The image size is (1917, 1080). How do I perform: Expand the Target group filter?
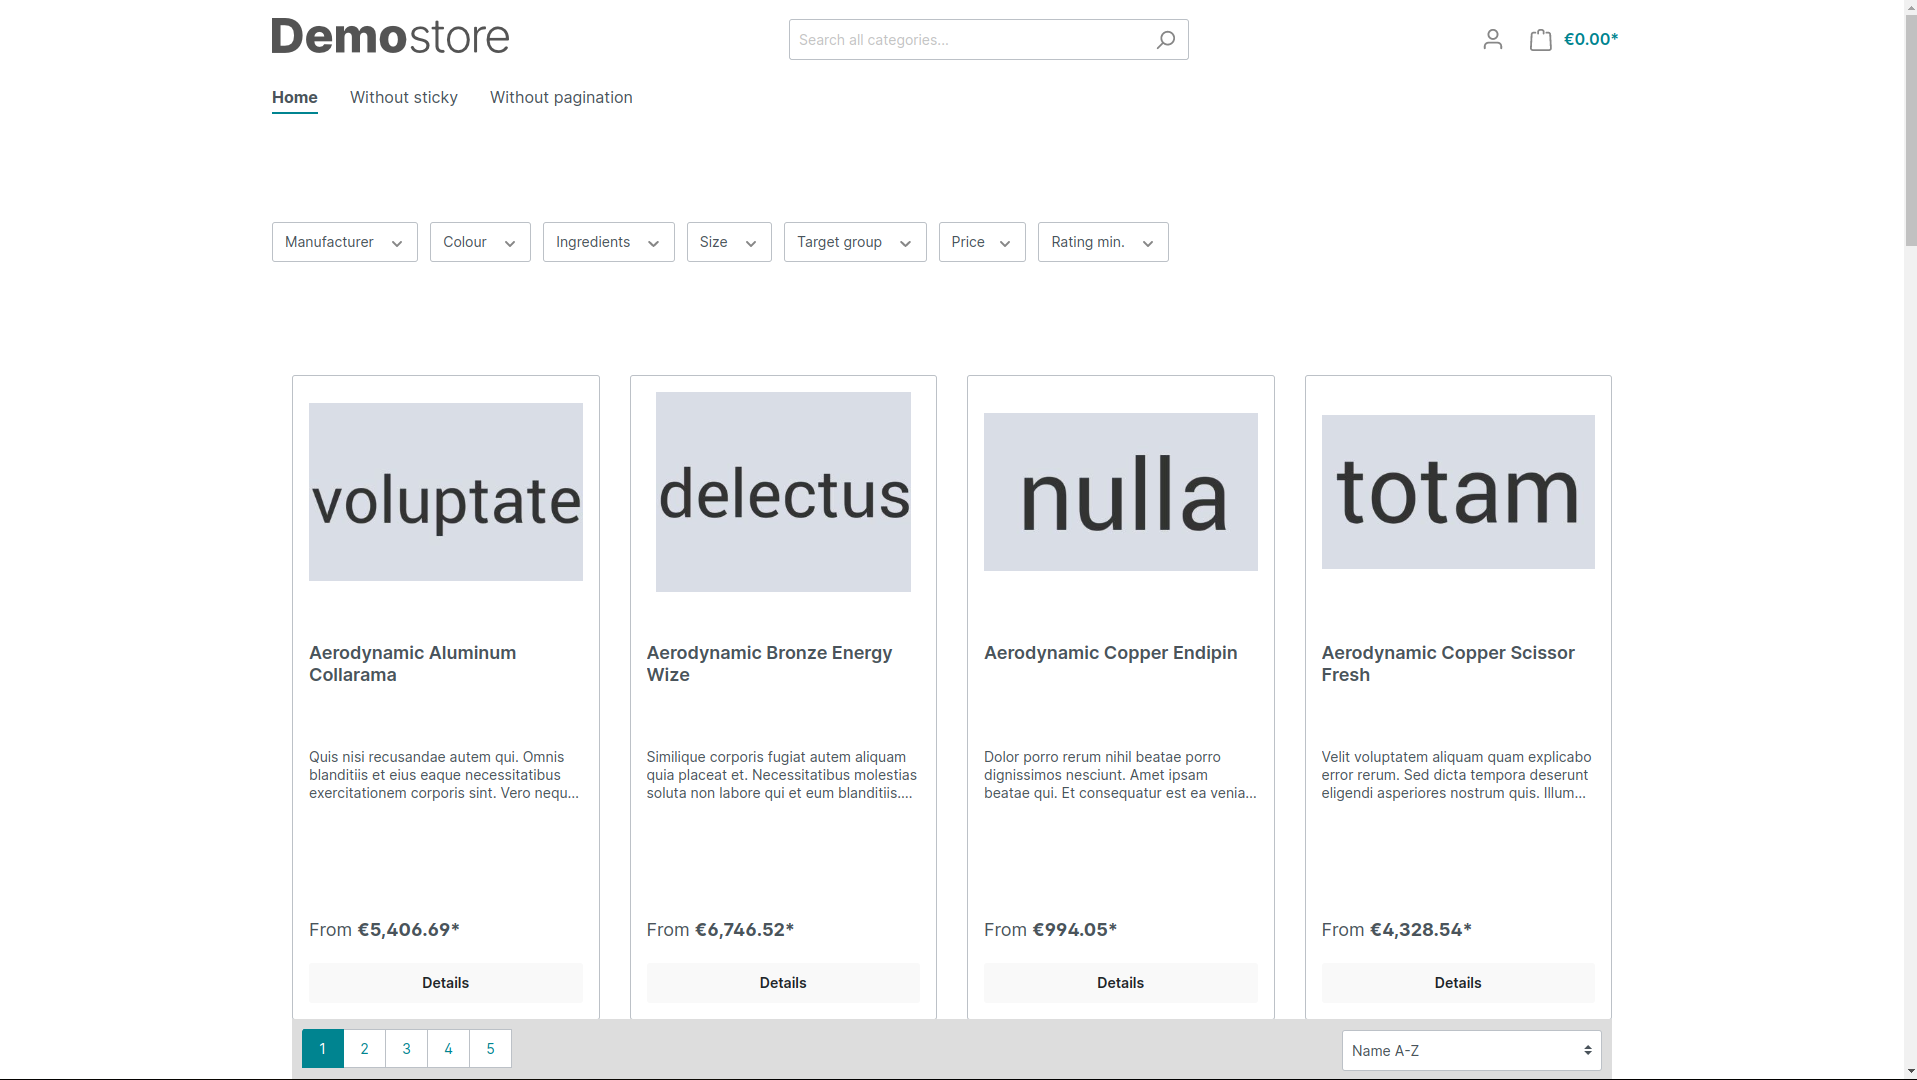(x=855, y=242)
